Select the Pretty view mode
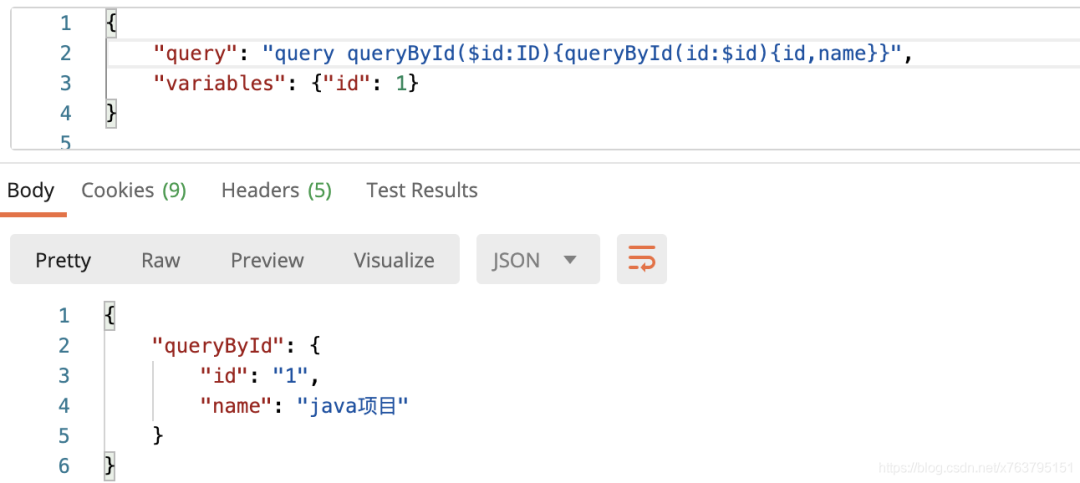 [63, 260]
